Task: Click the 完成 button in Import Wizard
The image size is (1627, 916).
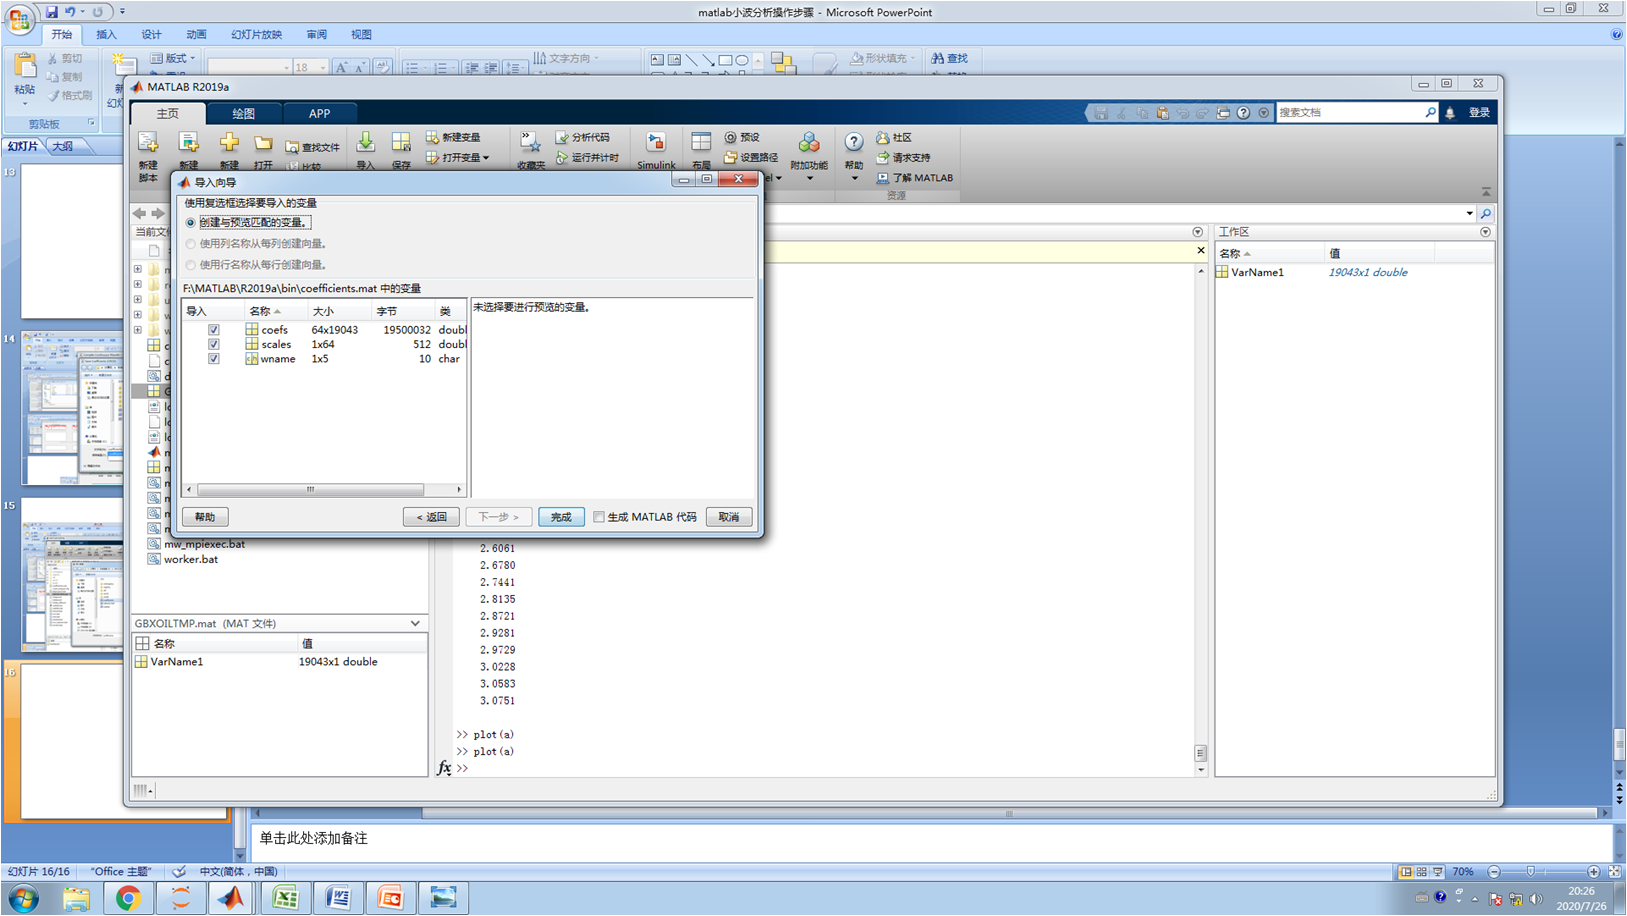Action: click(x=561, y=517)
